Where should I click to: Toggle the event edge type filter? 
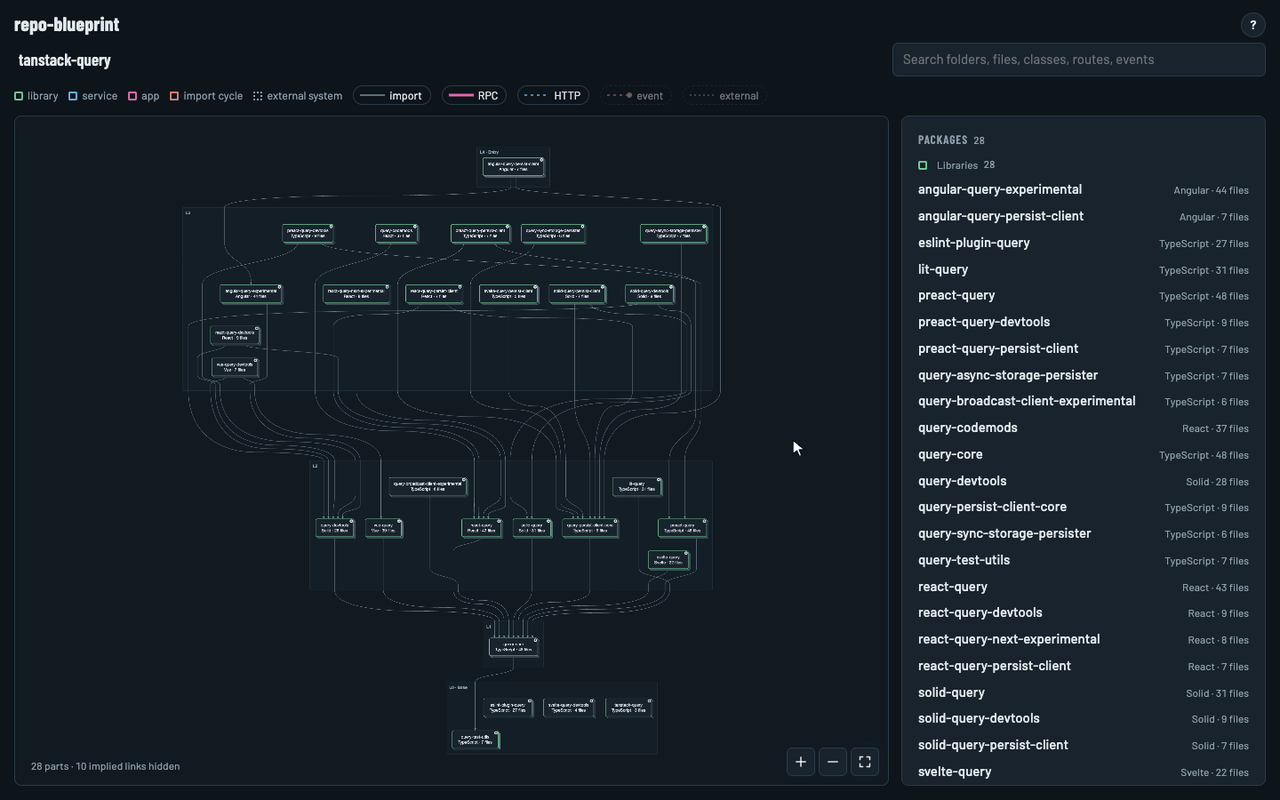coord(636,96)
